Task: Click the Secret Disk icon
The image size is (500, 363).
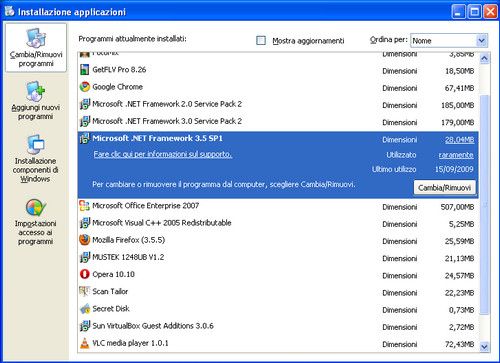Action: 85,309
